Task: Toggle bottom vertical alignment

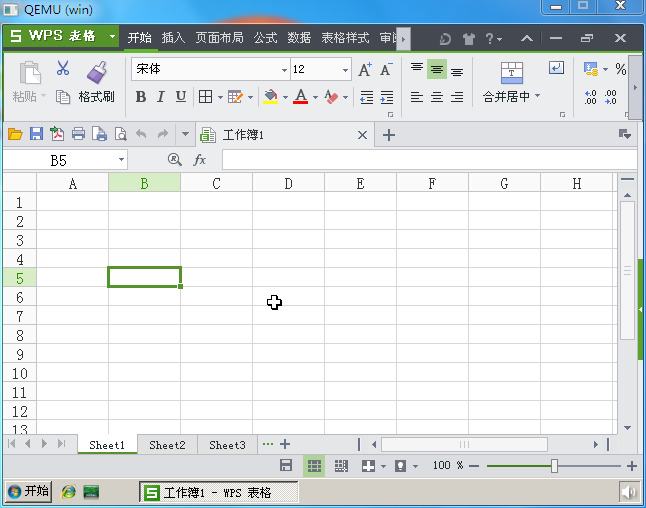Action: click(x=457, y=70)
